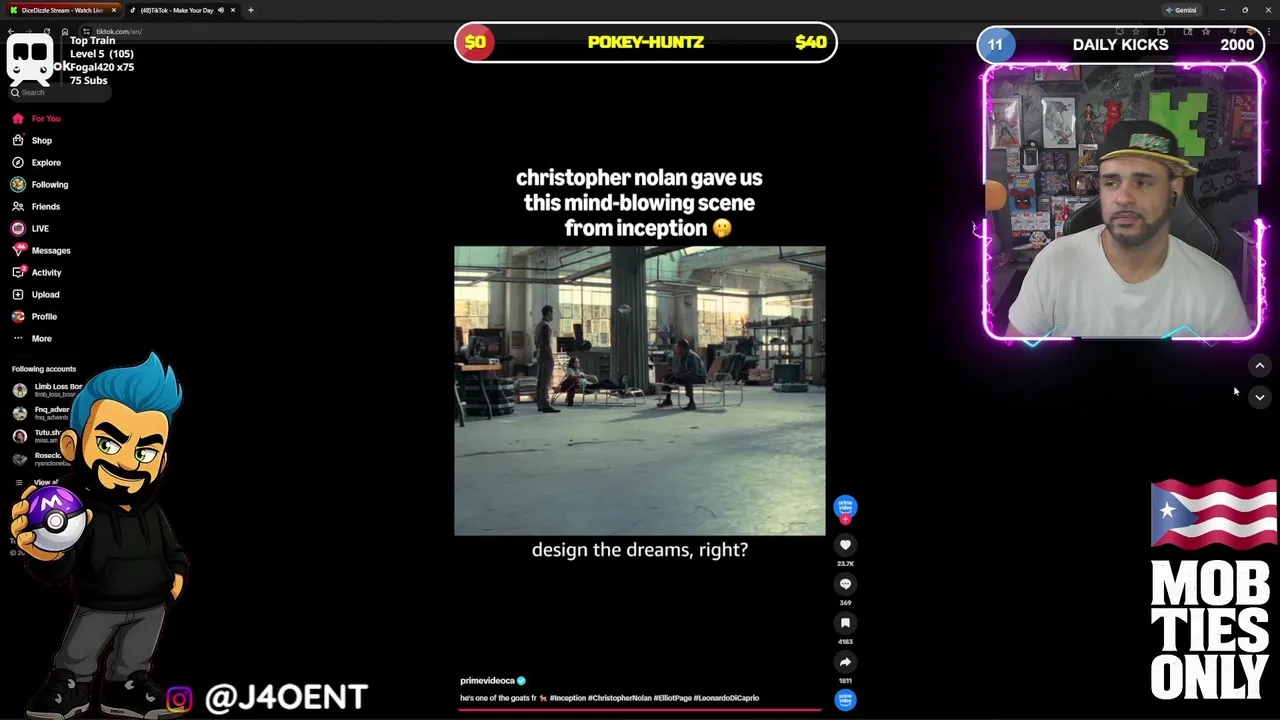
Task: Open Messages inbox
Action: (x=41, y=250)
